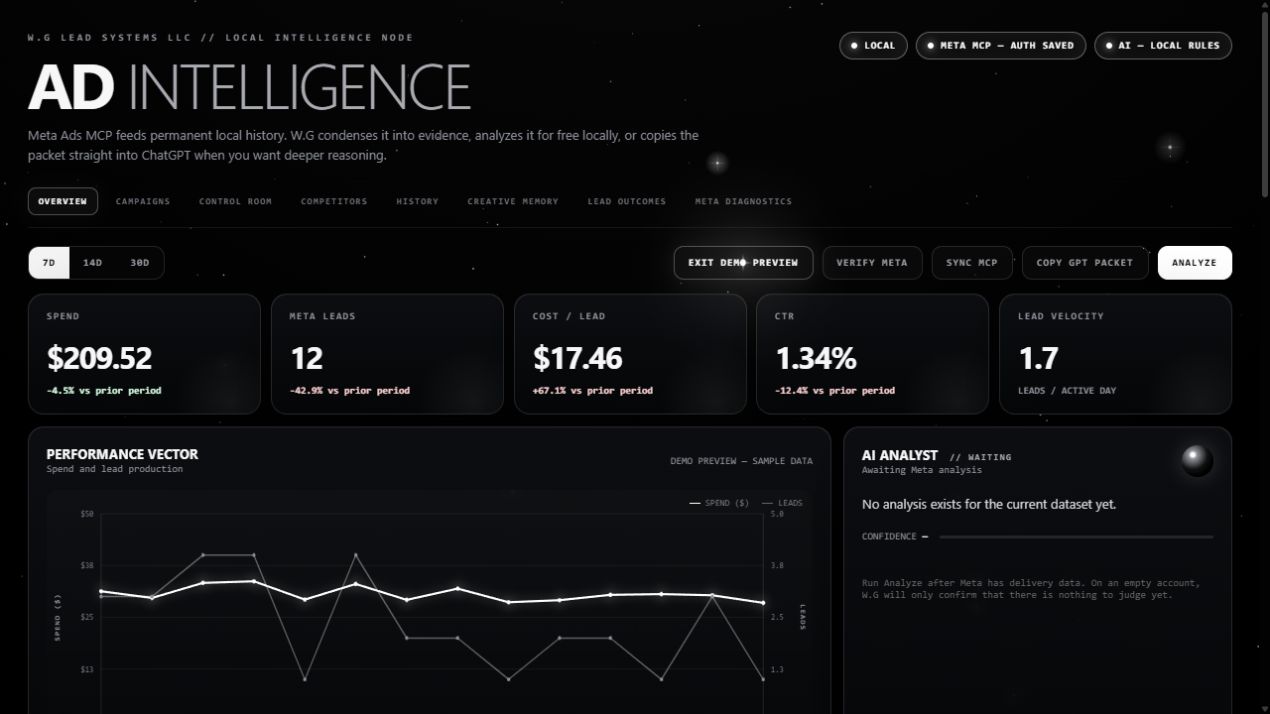Open the Lead Outcomes tab
This screenshot has width=1270, height=714.
tap(627, 201)
